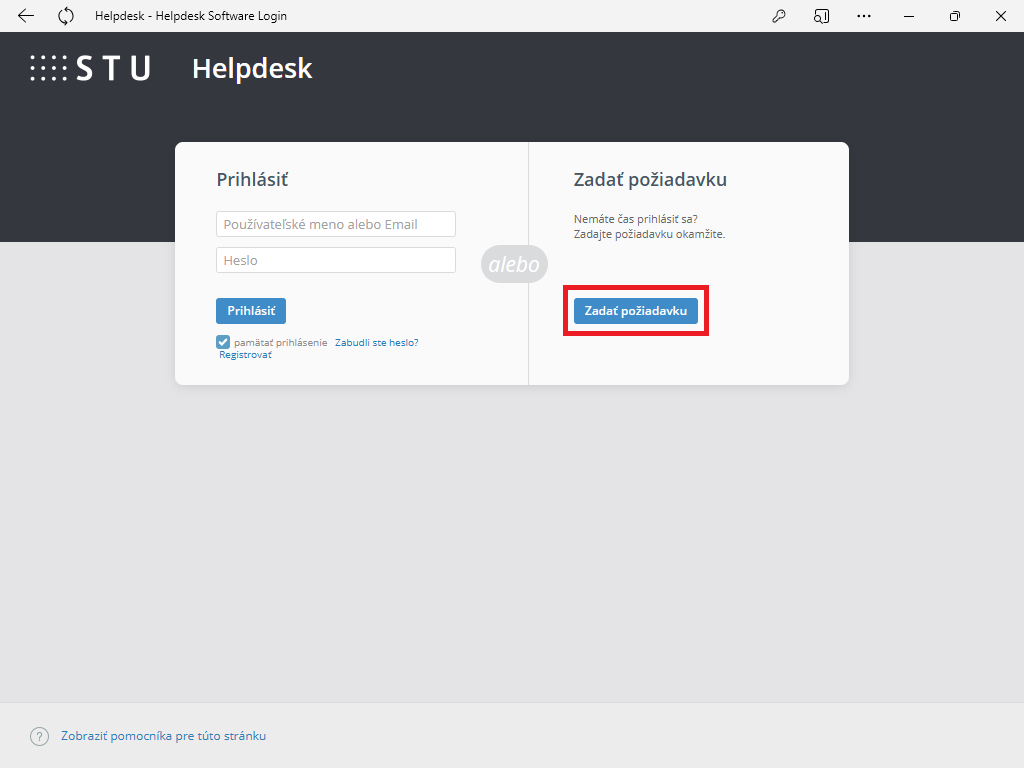The height and width of the screenshot is (768, 1024).
Task: Restore down the window size
Action: pos(955,16)
